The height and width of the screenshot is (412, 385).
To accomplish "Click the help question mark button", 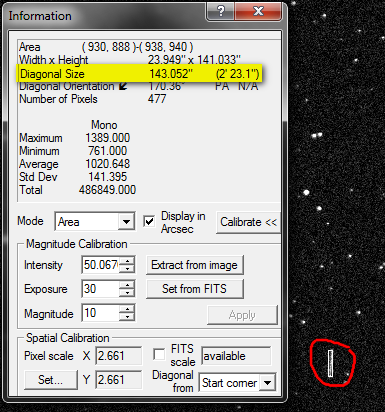I will coord(220,12).
